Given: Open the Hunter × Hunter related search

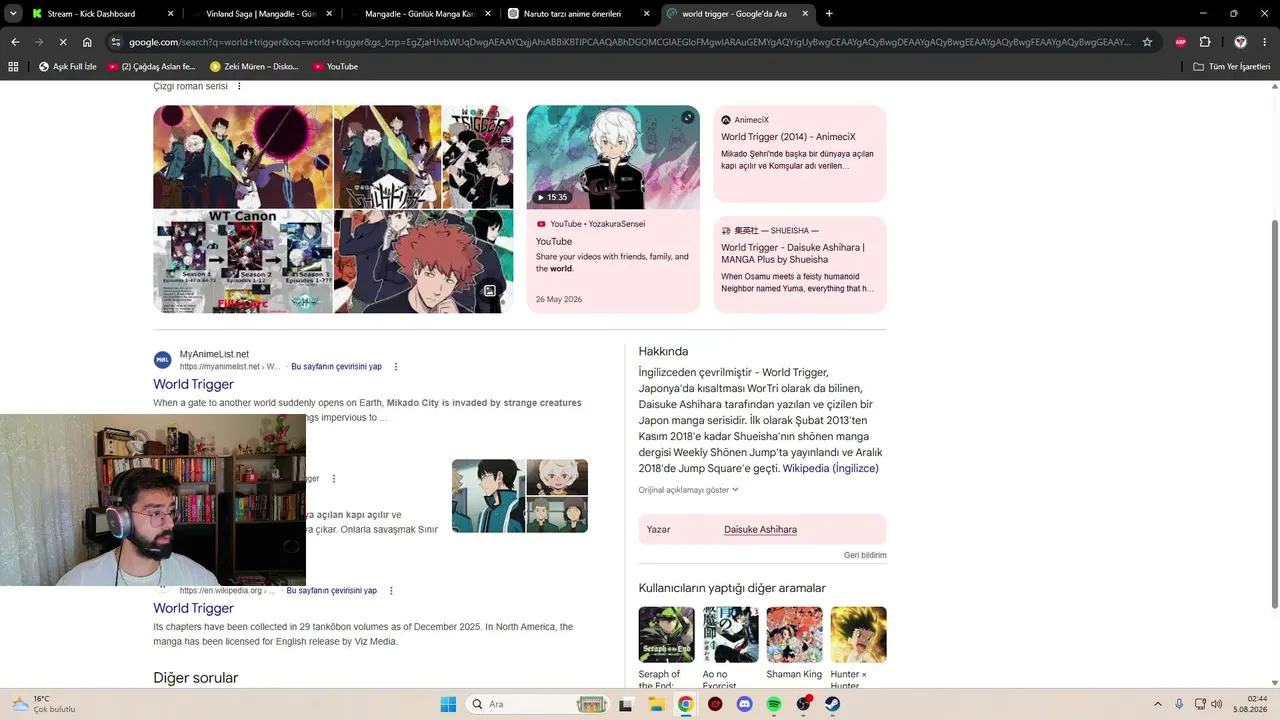Looking at the screenshot, I should (858, 647).
